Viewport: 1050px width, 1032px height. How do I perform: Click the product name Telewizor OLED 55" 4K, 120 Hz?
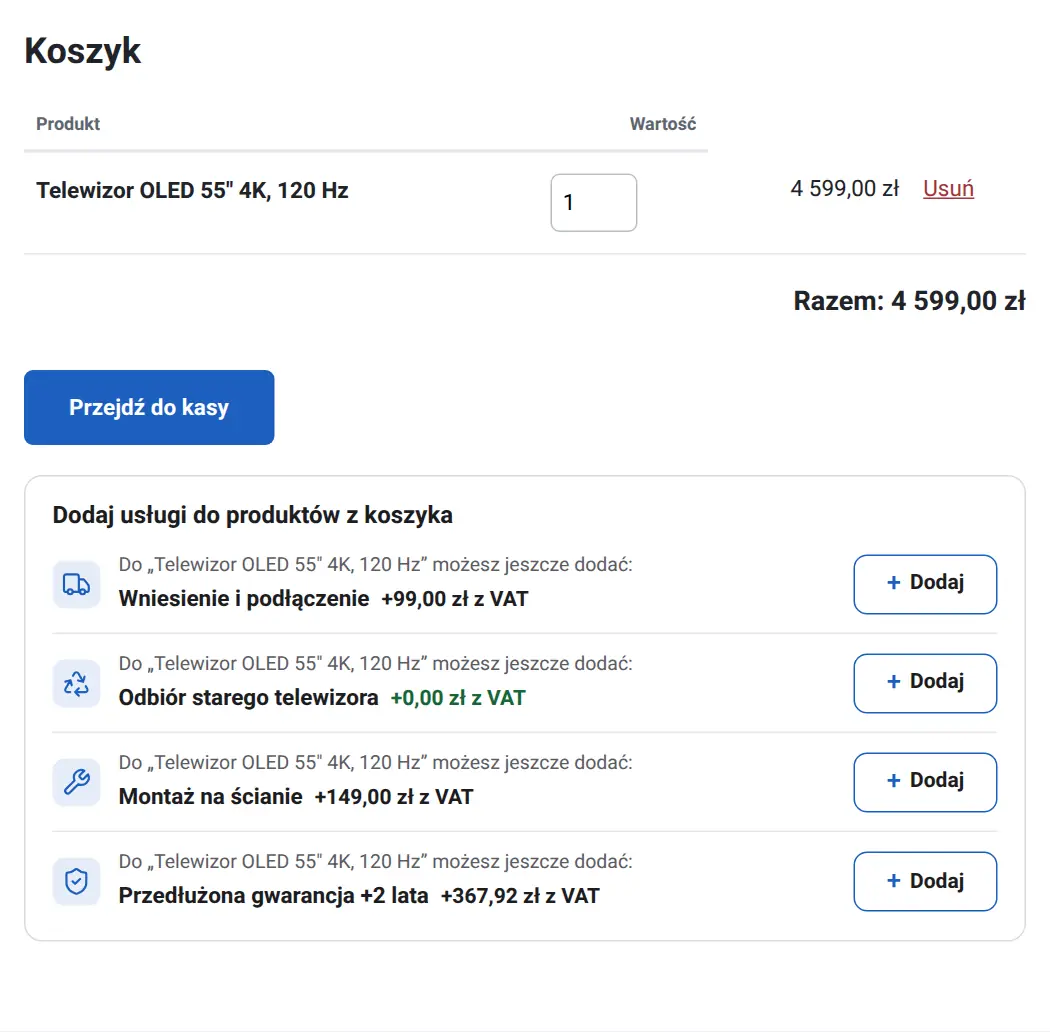[x=192, y=190]
